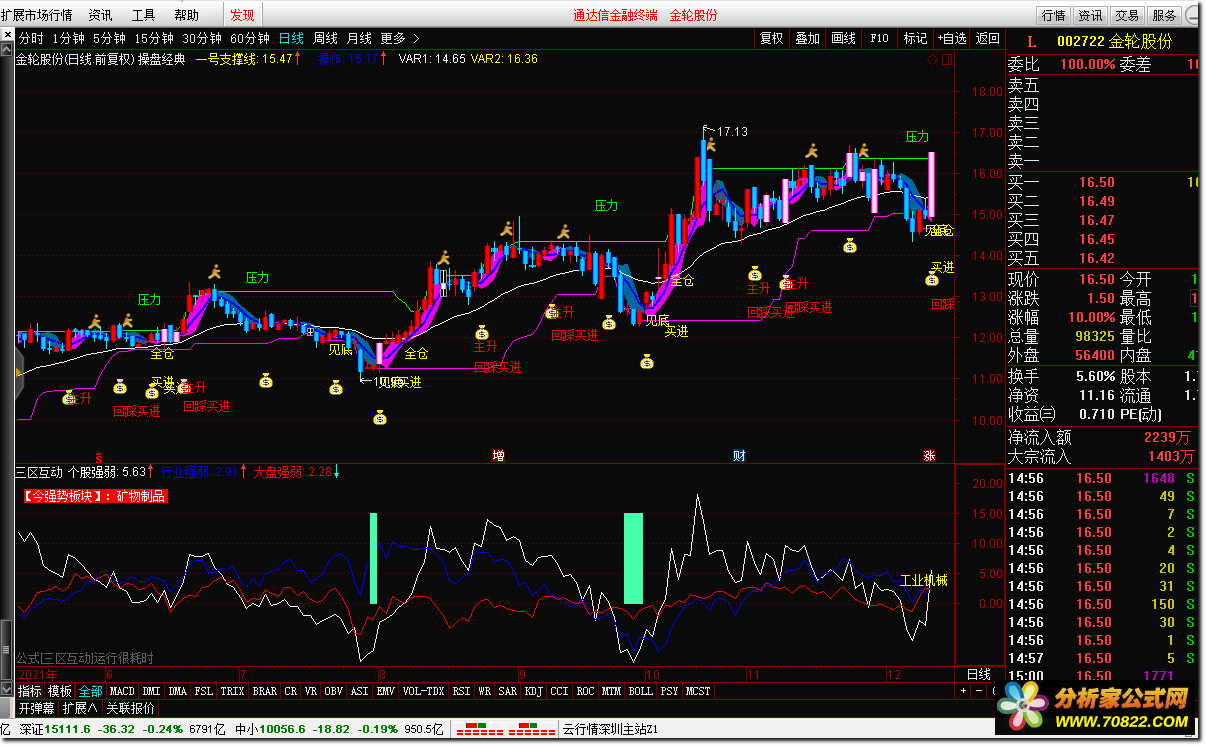Expand the 扩展∧ panel
Viewport: 1207px width, 746px height.
coord(80,708)
